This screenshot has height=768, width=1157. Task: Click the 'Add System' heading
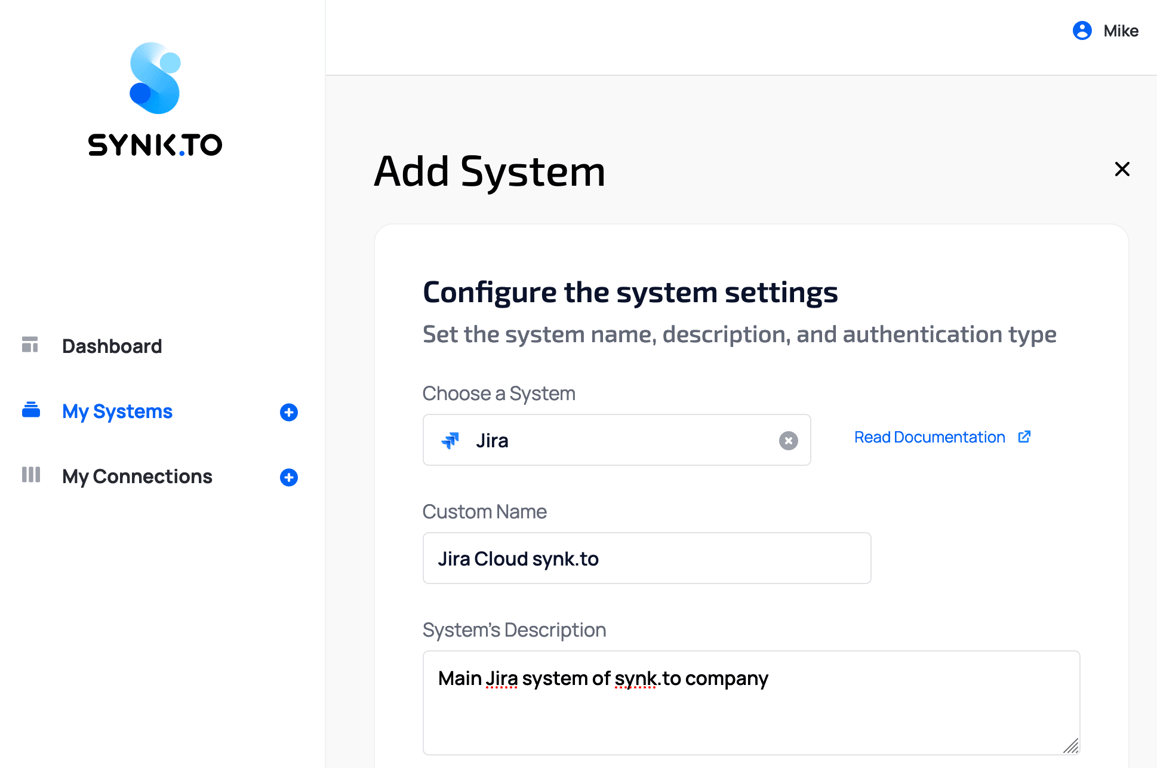(x=489, y=172)
